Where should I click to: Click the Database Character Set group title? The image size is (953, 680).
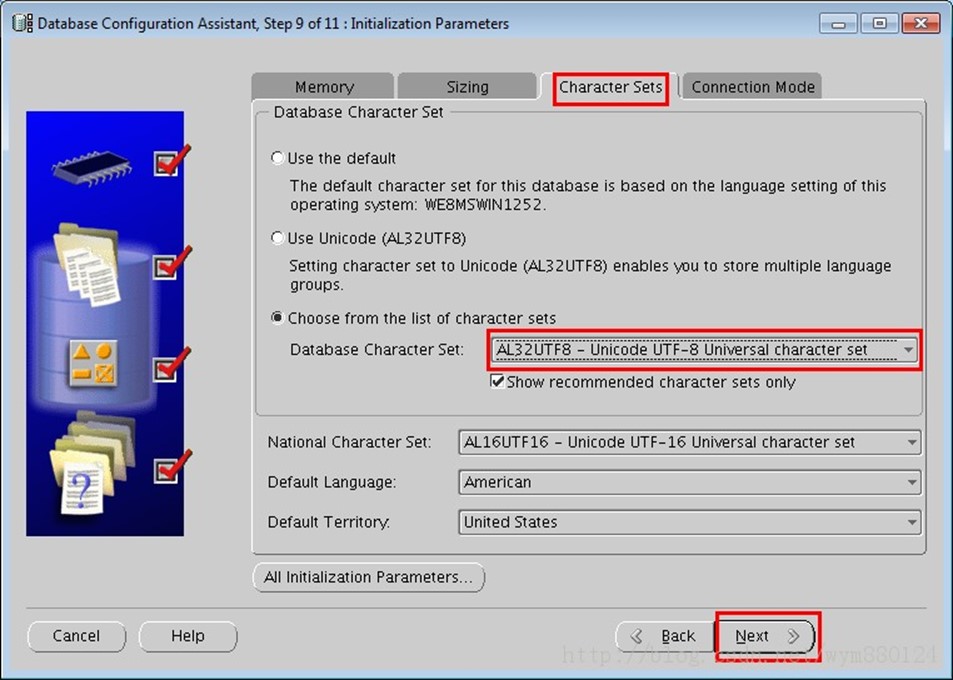click(358, 112)
